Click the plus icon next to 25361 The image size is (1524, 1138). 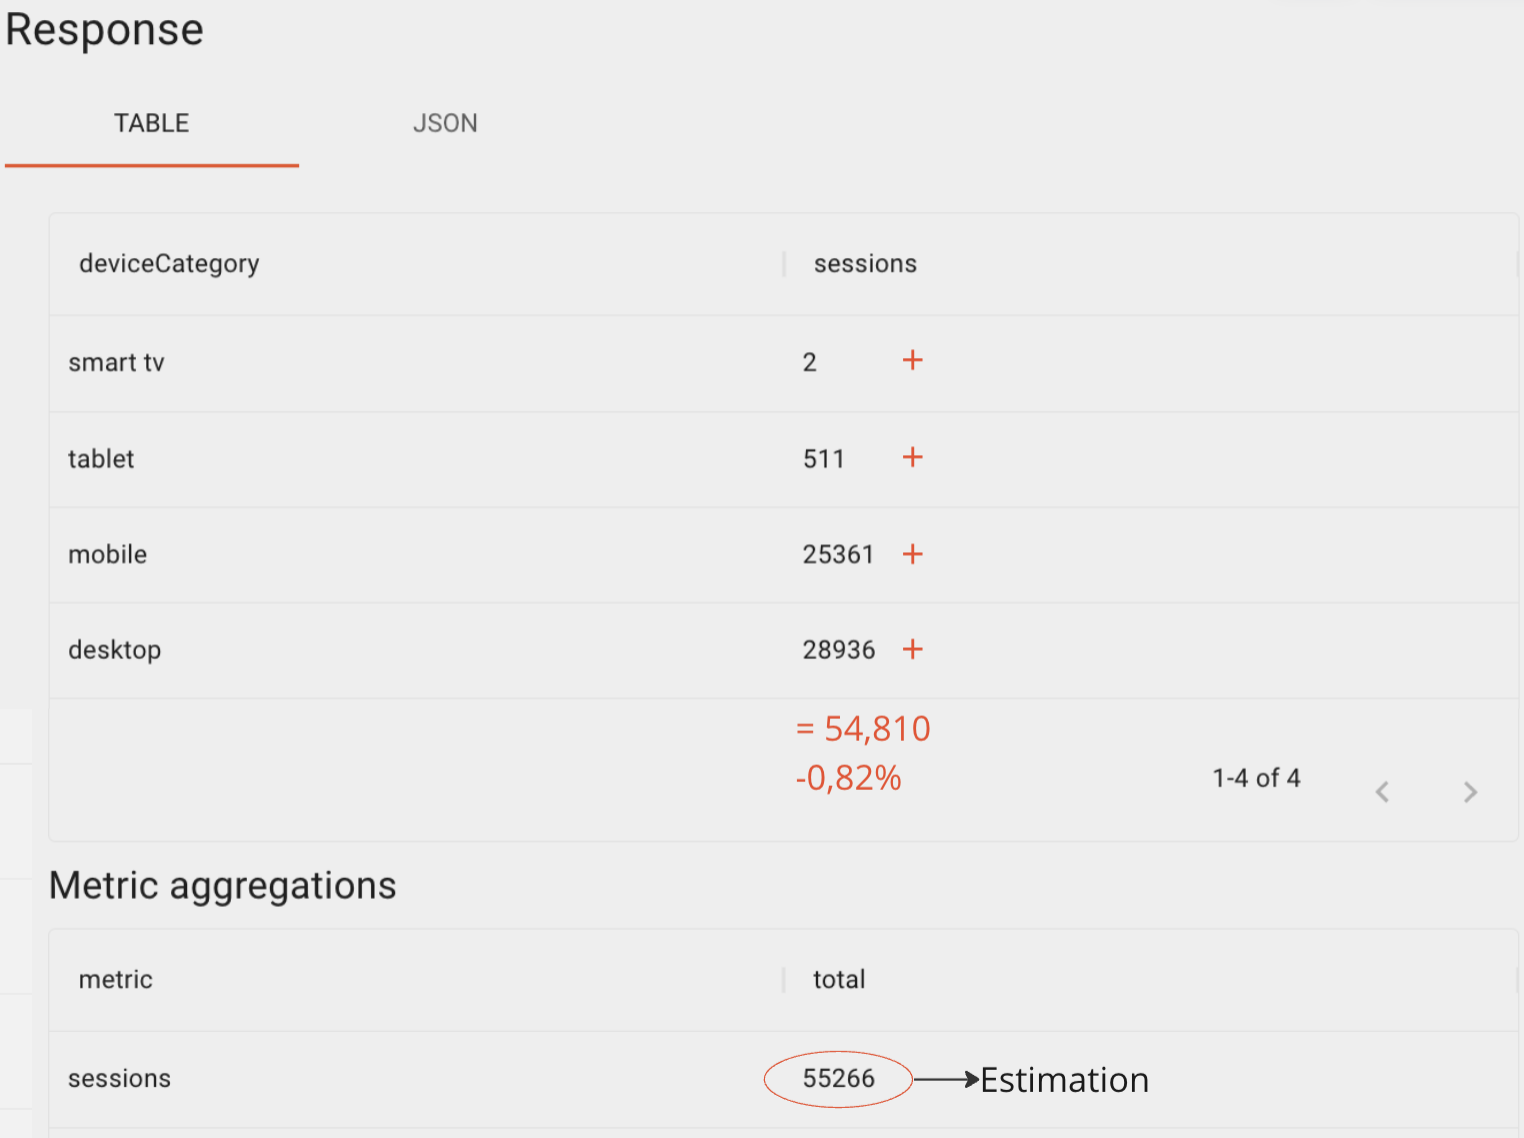point(912,553)
